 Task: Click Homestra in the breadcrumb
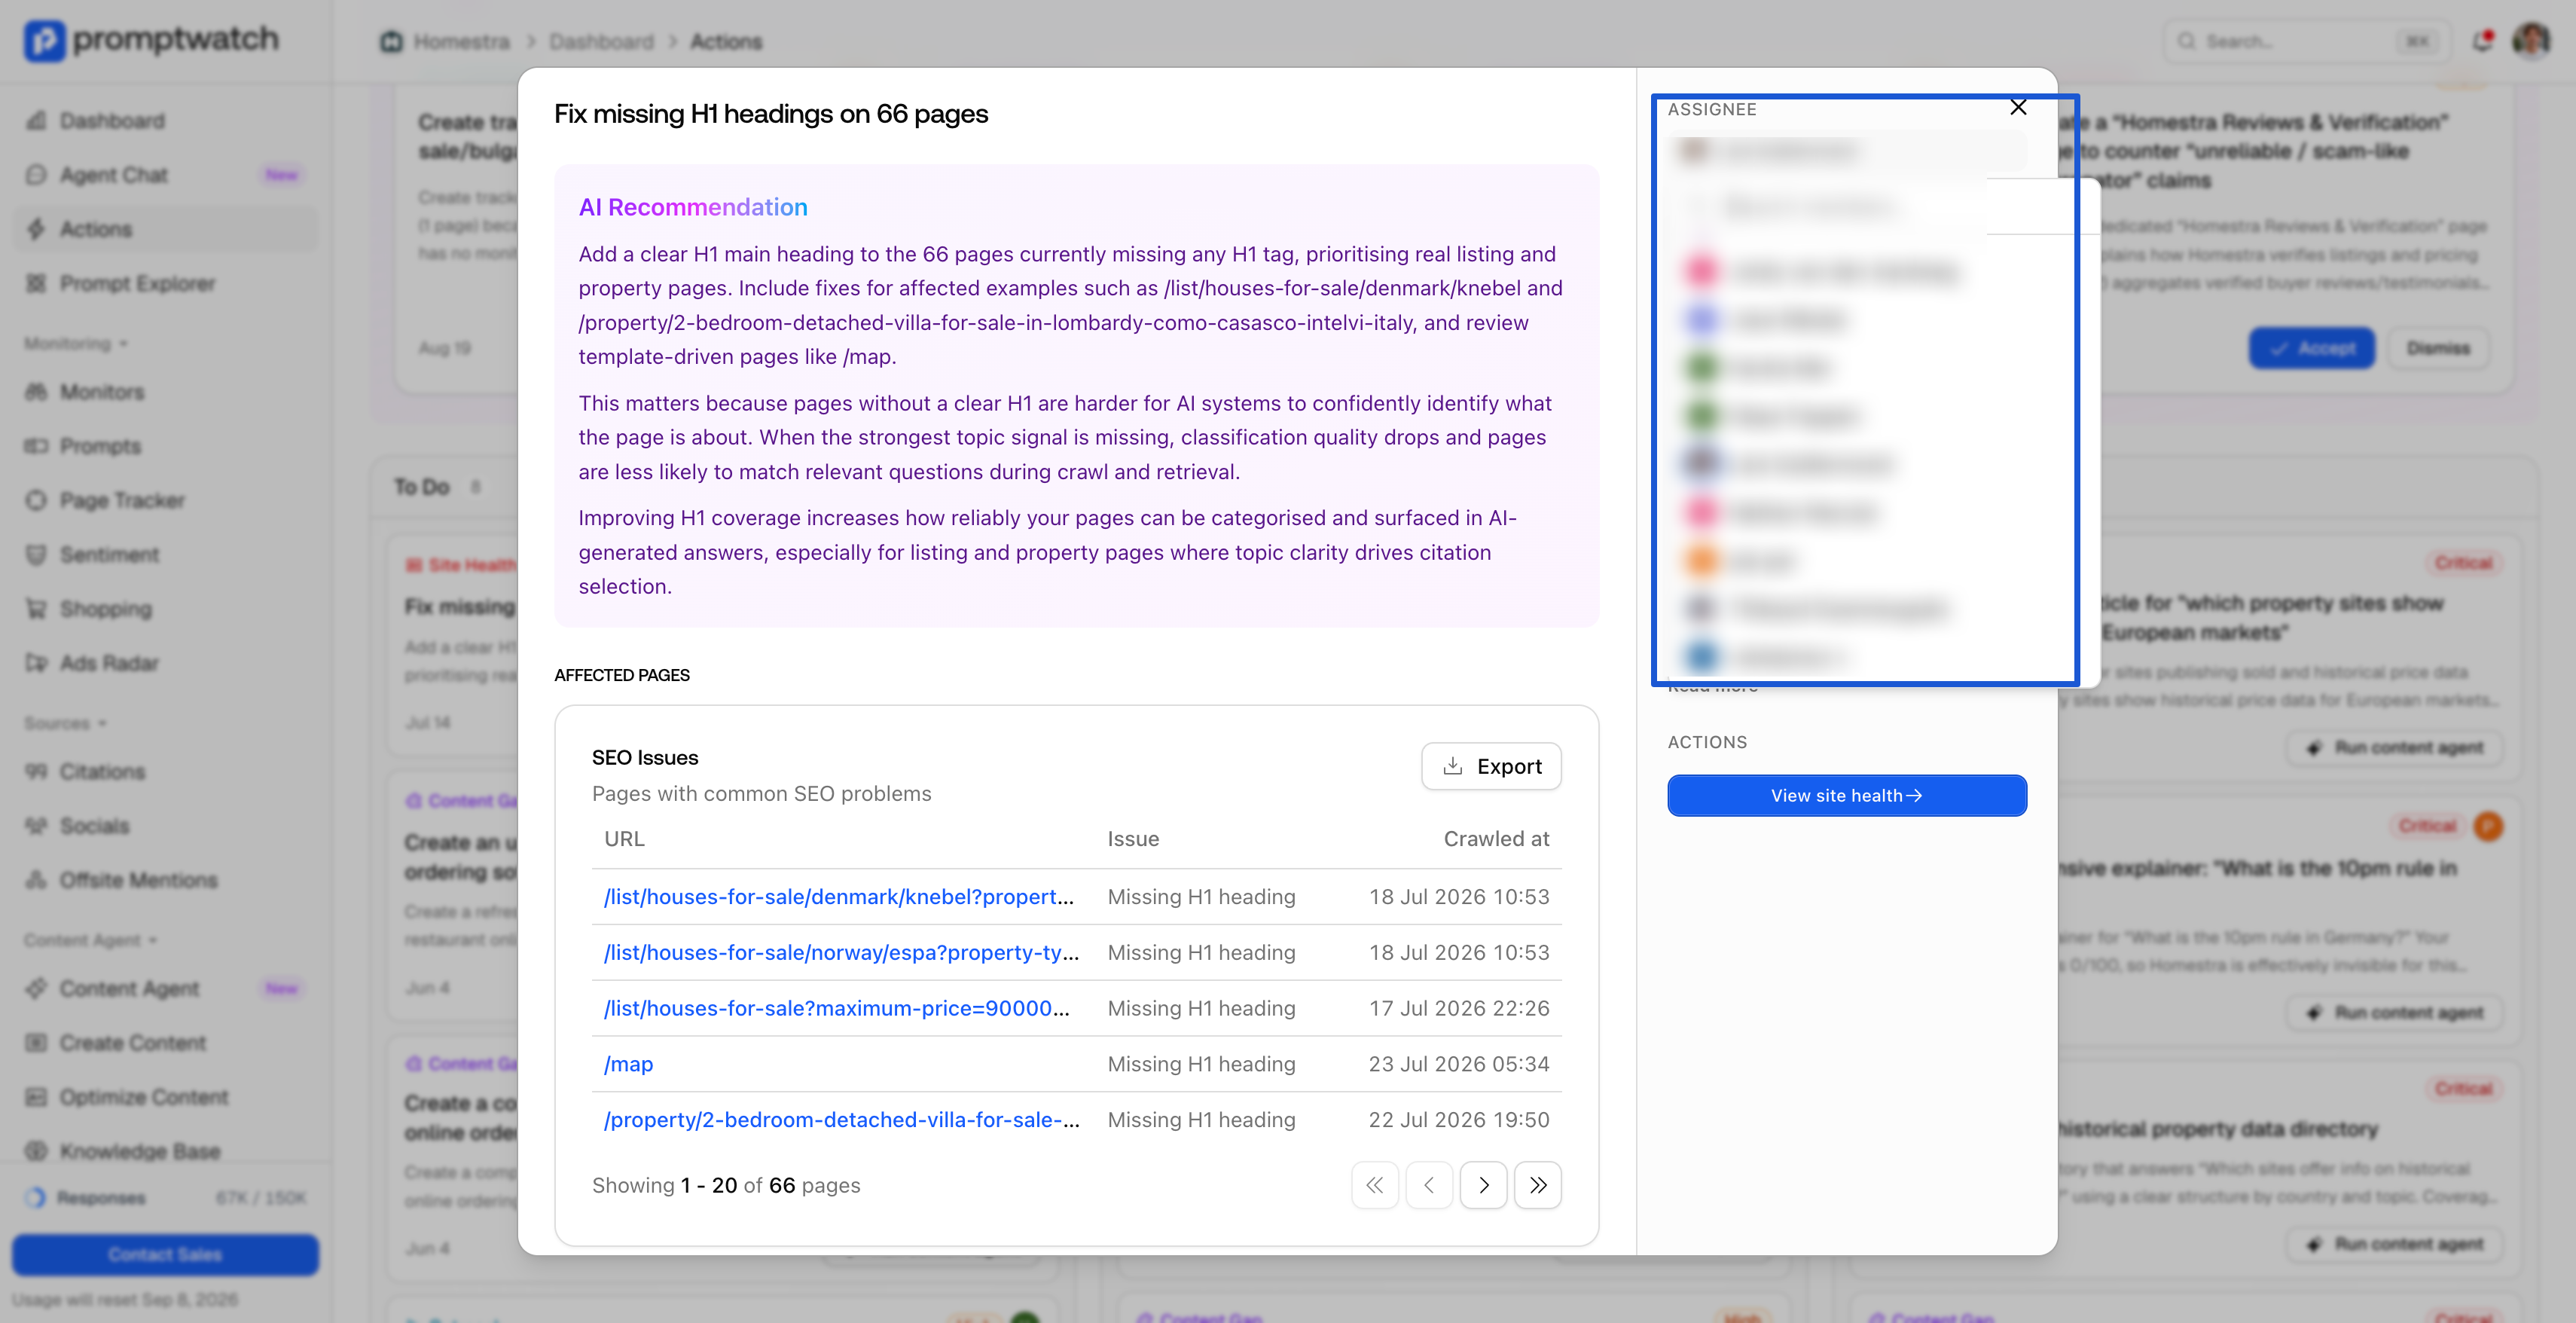445,42
